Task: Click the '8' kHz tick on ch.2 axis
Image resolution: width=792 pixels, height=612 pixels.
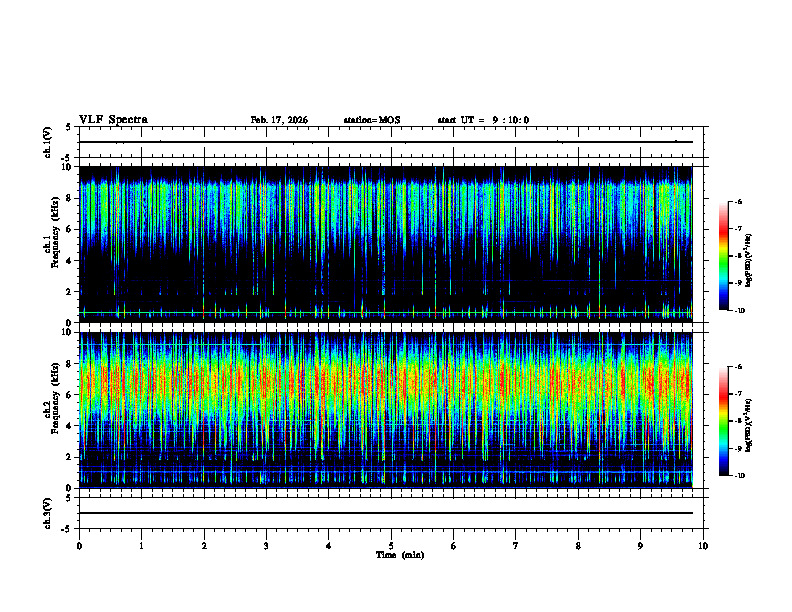Action: coord(70,364)
